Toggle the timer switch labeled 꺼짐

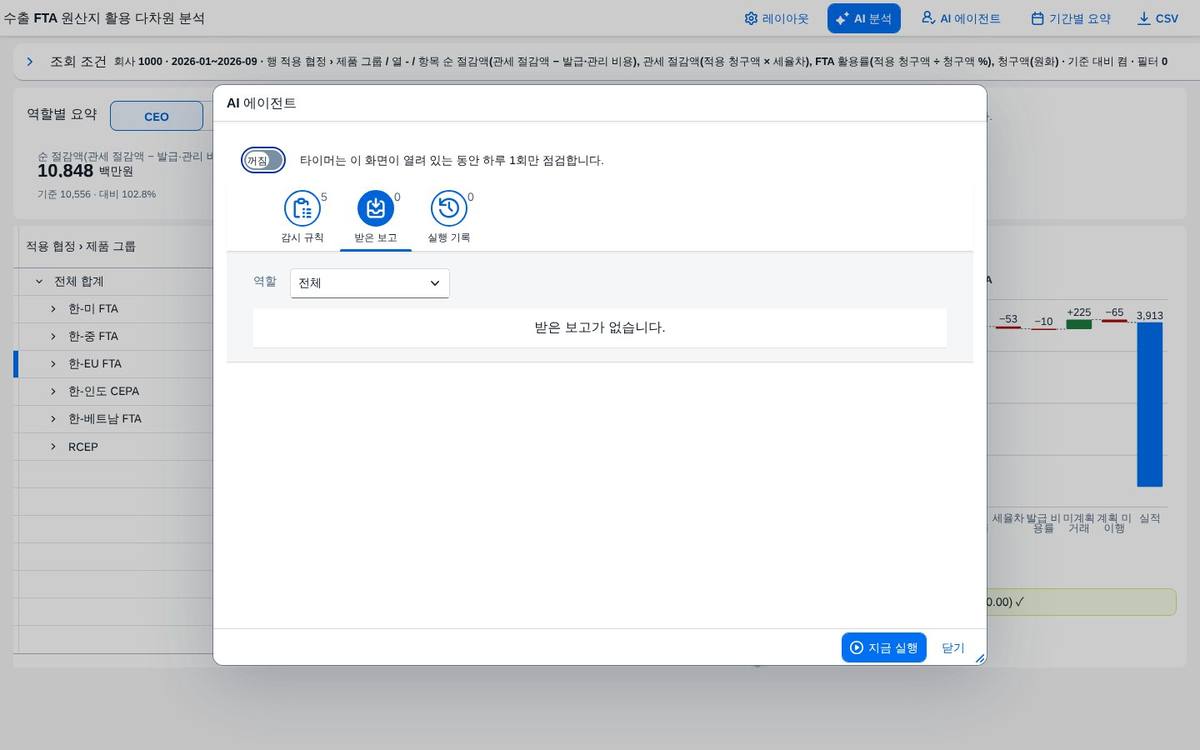[263, 160]
